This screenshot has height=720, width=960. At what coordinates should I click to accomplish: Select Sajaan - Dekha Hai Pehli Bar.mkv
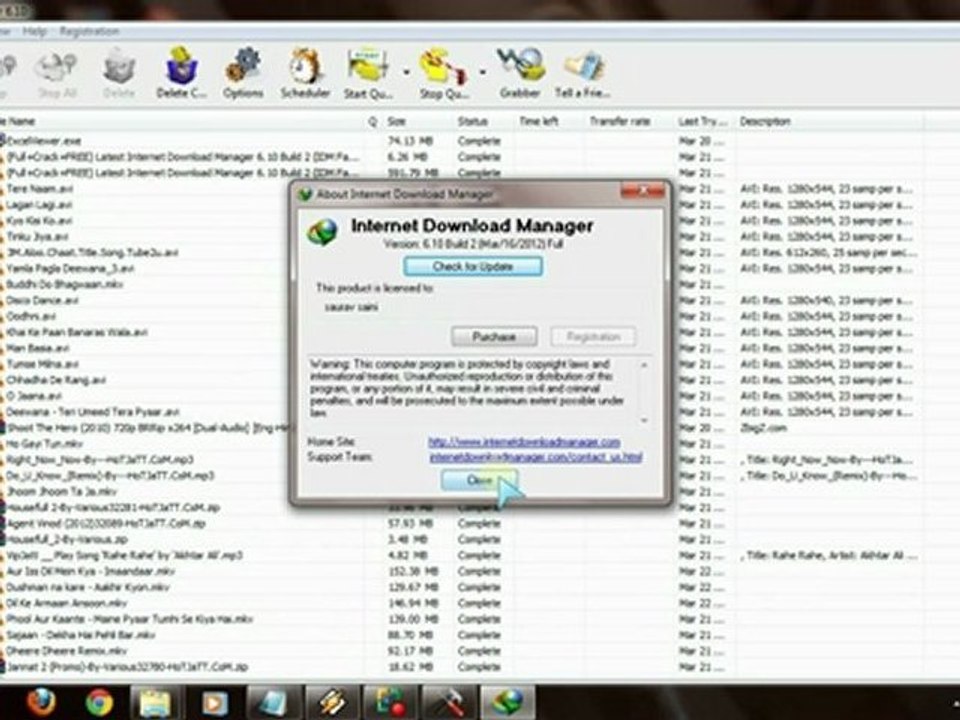coord(80,635)
